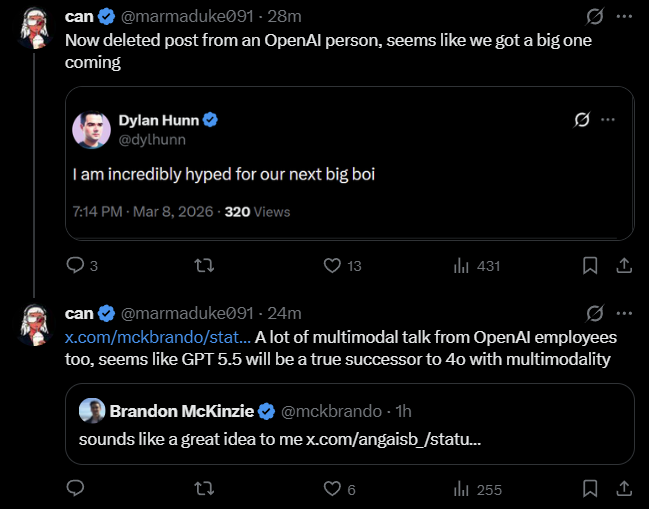Repost the first post about OpenAI
The image size is (649, 509).
[204, 265]
